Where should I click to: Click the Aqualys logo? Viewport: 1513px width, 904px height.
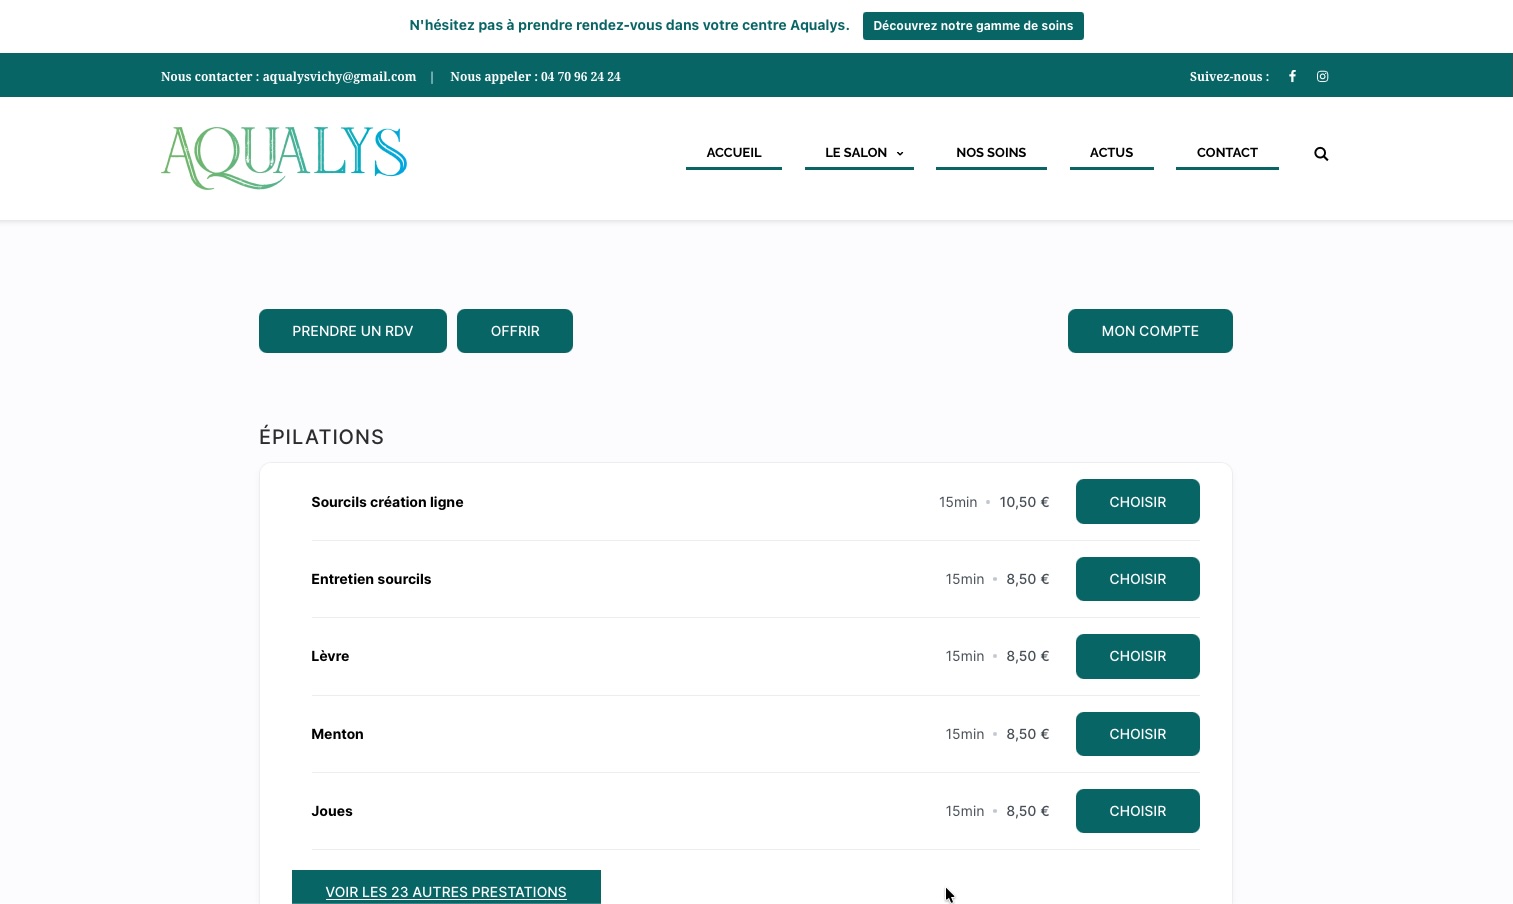(x=284, y=157)
